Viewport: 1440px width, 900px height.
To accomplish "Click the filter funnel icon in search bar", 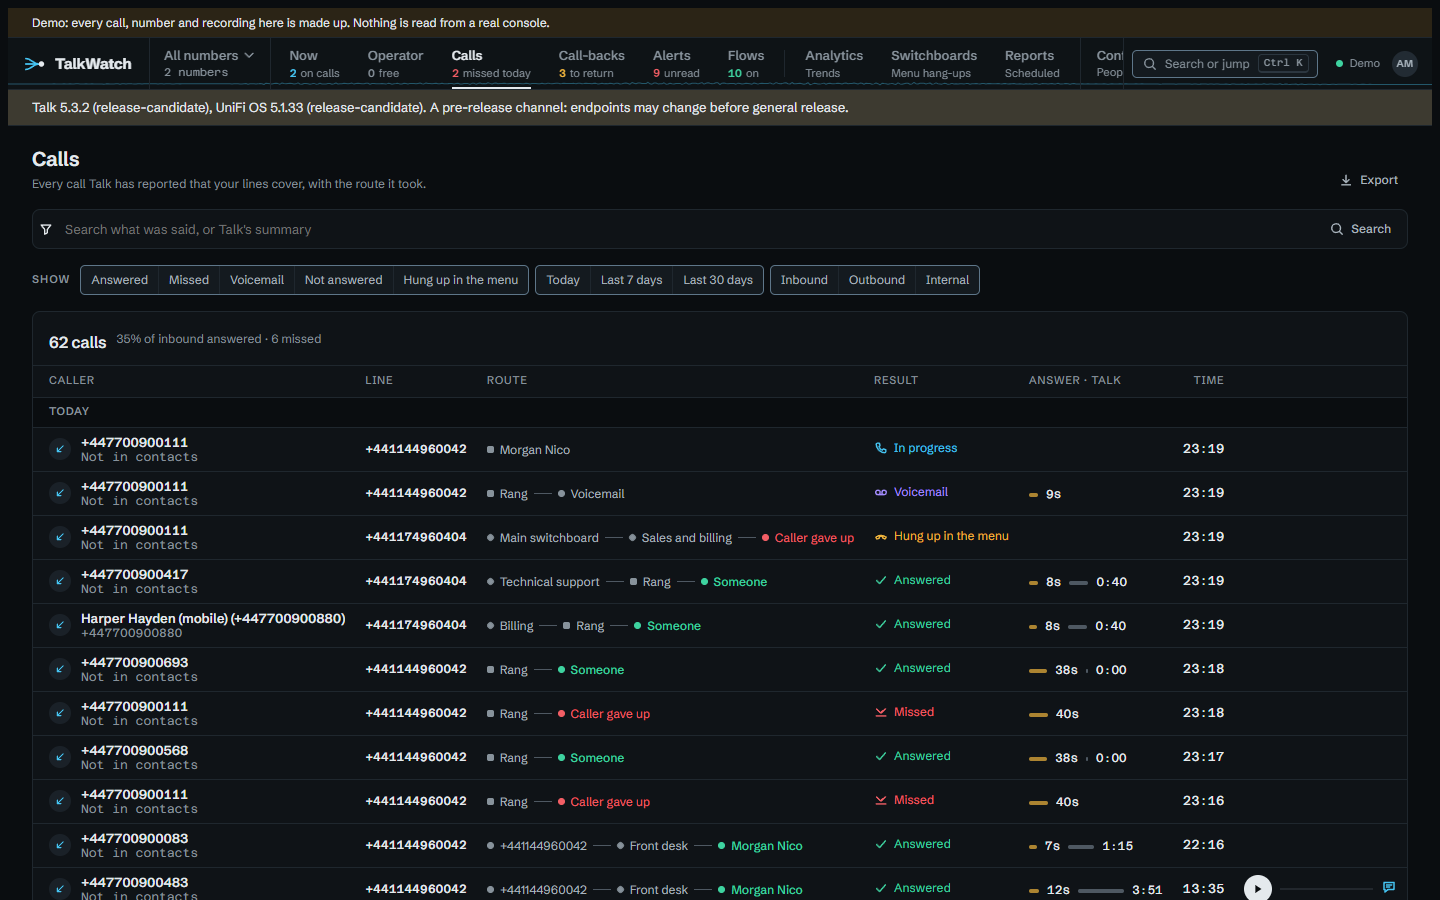I will (46, 230).
